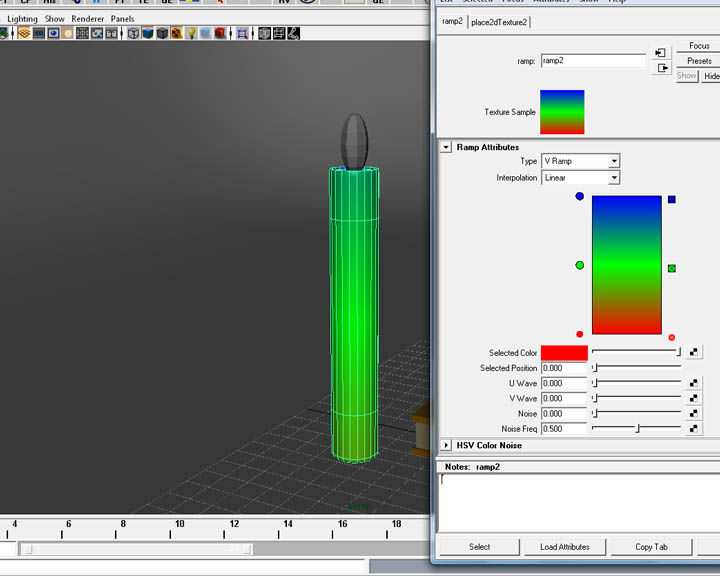Click the film gate icon in viewport toolbar
Viewport: 720px width, 576px height.
coord(39,33)
